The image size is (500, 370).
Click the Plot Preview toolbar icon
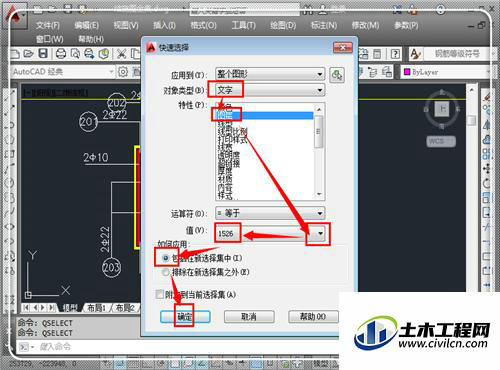75,54
